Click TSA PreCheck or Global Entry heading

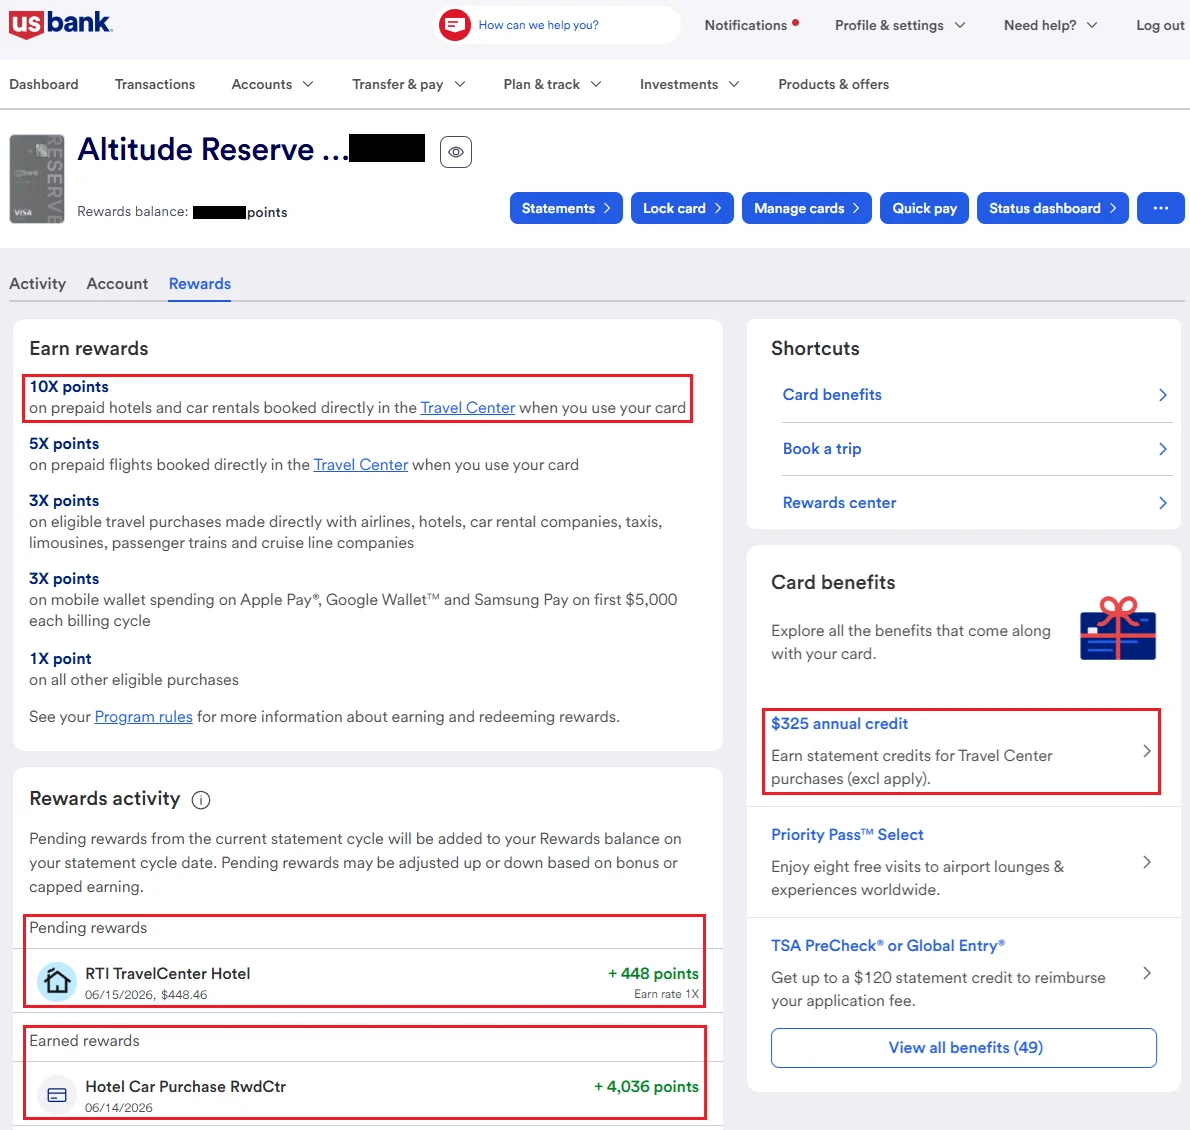point(888,945)
